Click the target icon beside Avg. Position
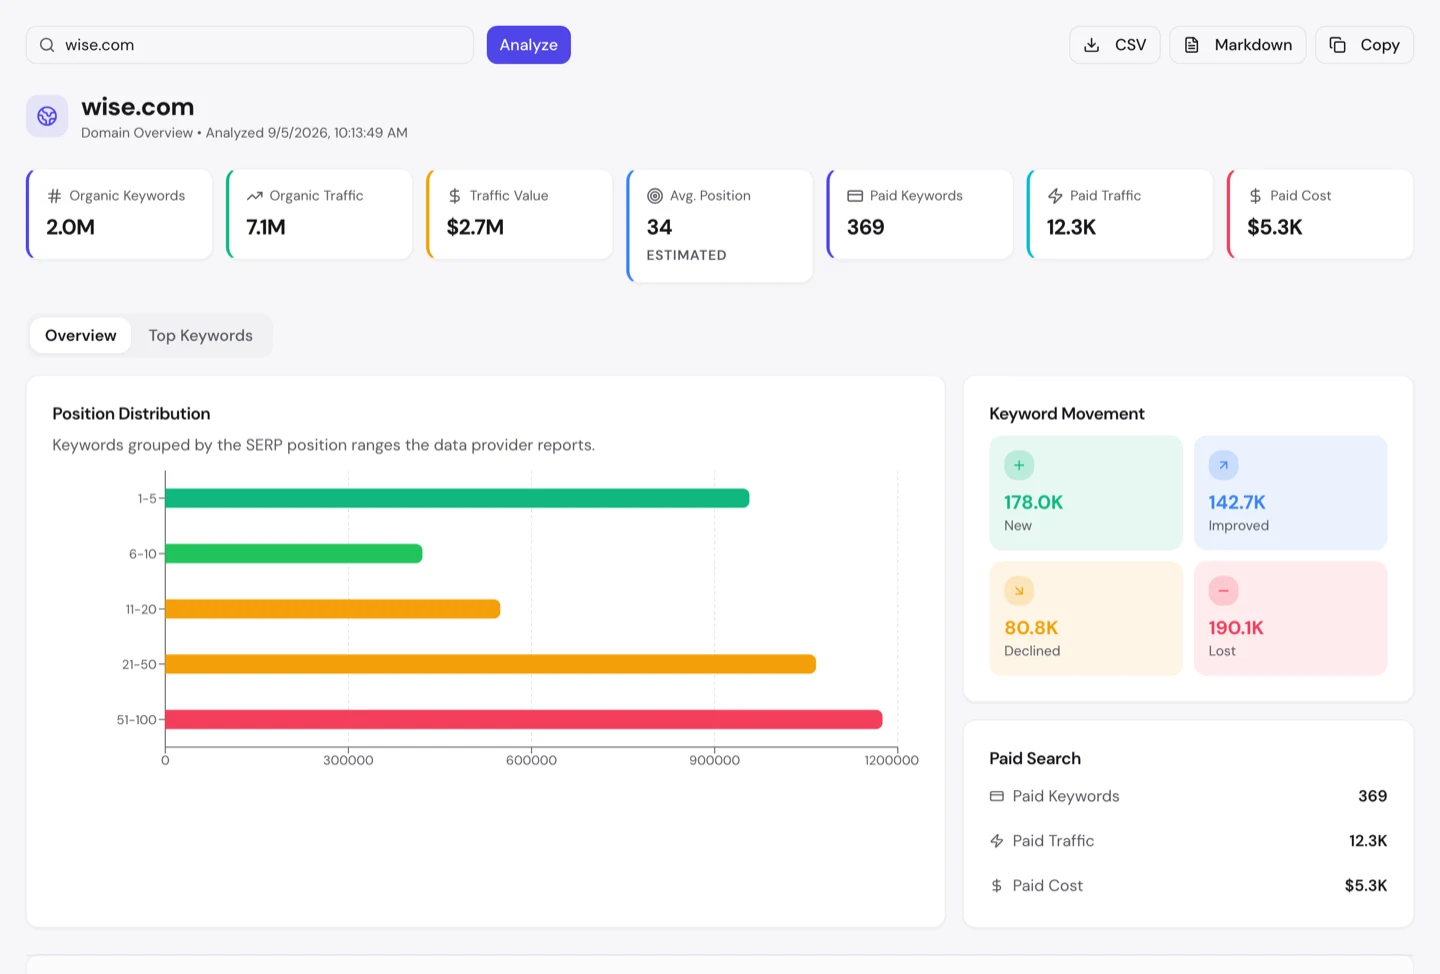 pyautogui.click(x=655, y=196)
